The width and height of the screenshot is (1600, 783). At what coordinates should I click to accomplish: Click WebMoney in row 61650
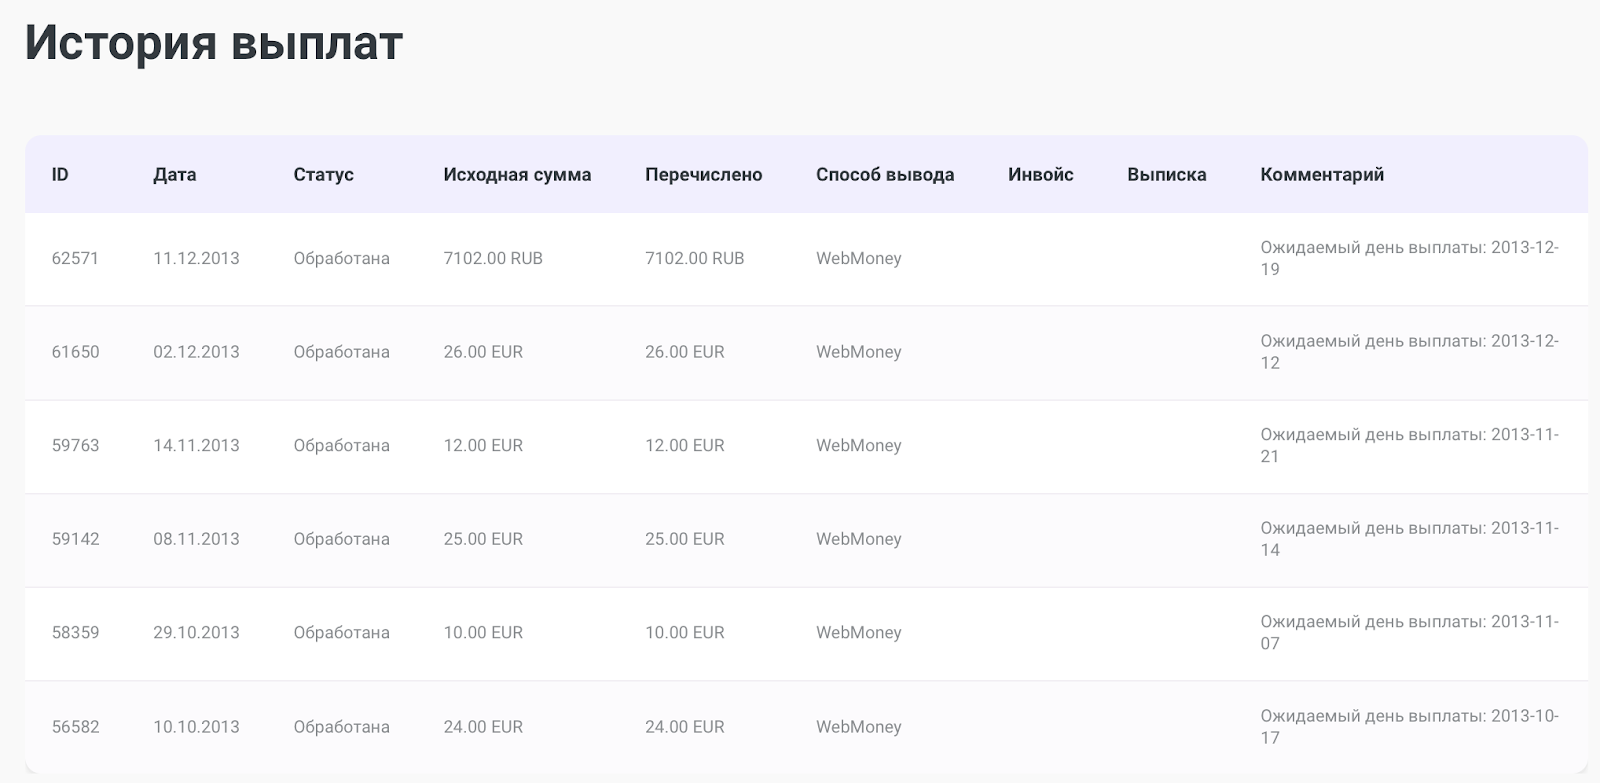(x=859, y=352)
